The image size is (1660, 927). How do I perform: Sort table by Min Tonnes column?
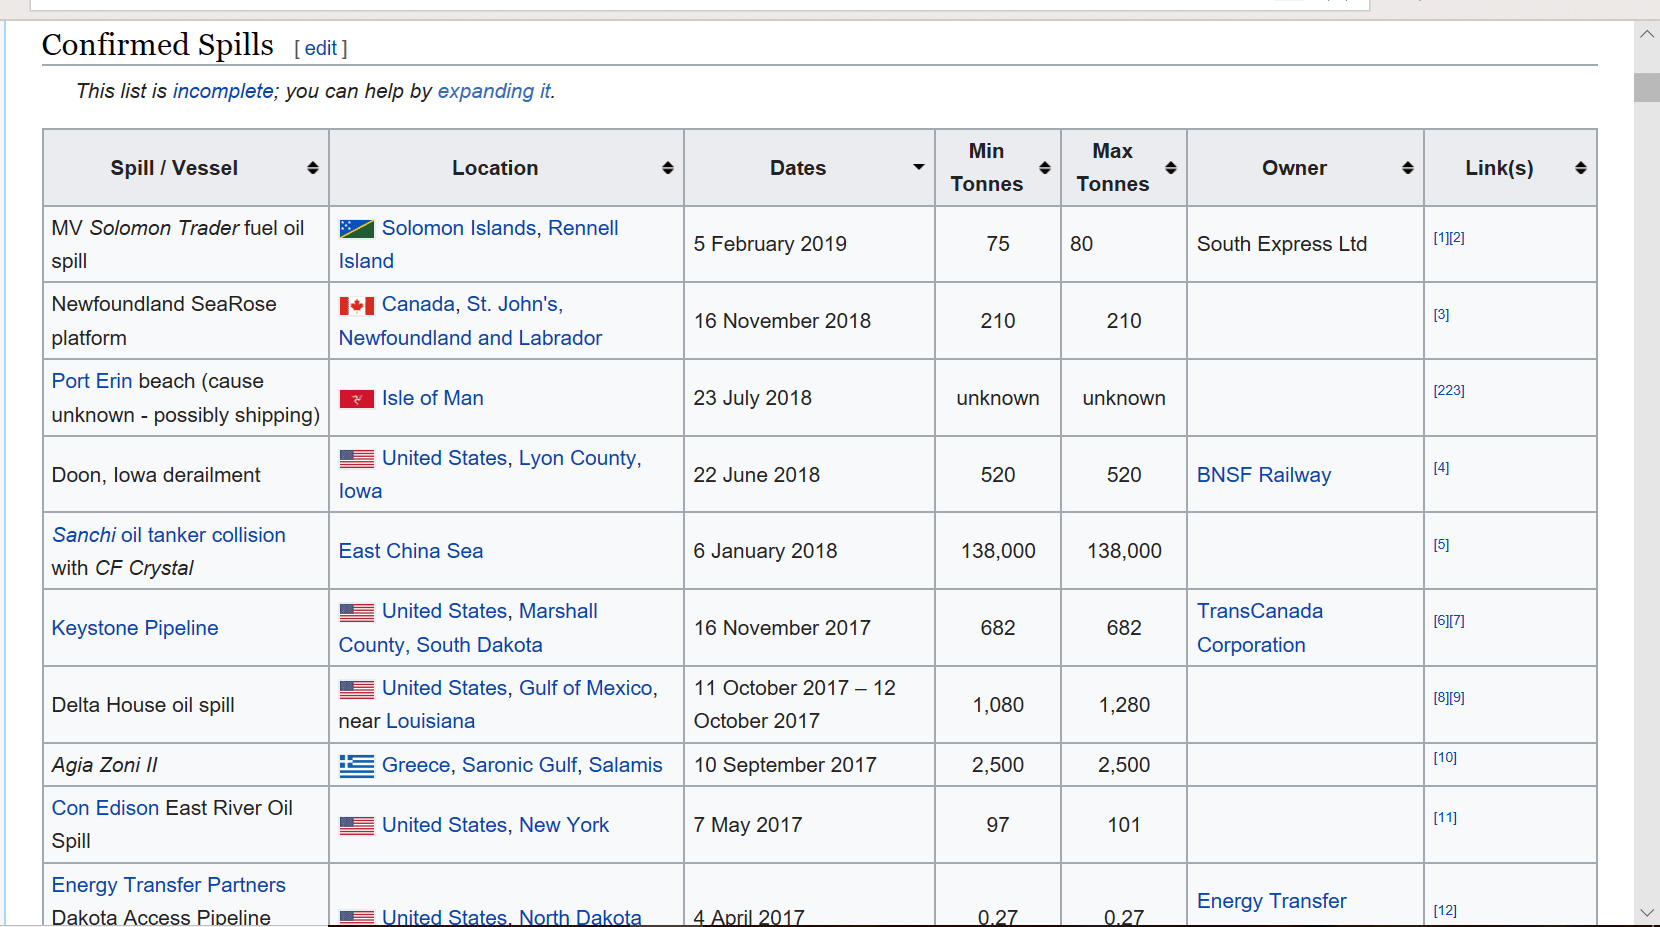1044,168
